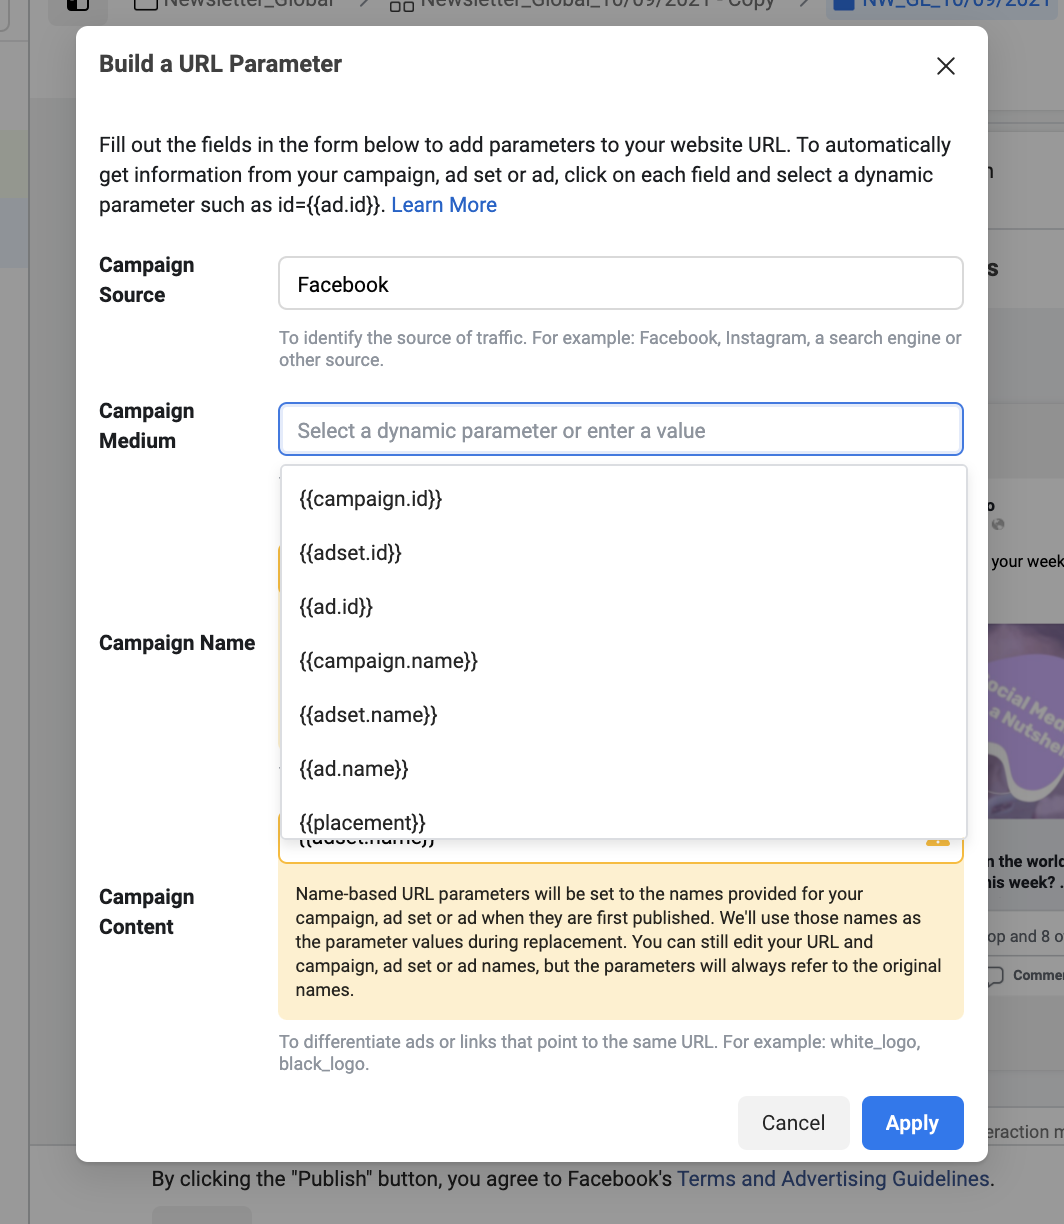Select {{placement}} from the parameter list
Viewport: 1064px width, 1224px height.
pos(361,822)
